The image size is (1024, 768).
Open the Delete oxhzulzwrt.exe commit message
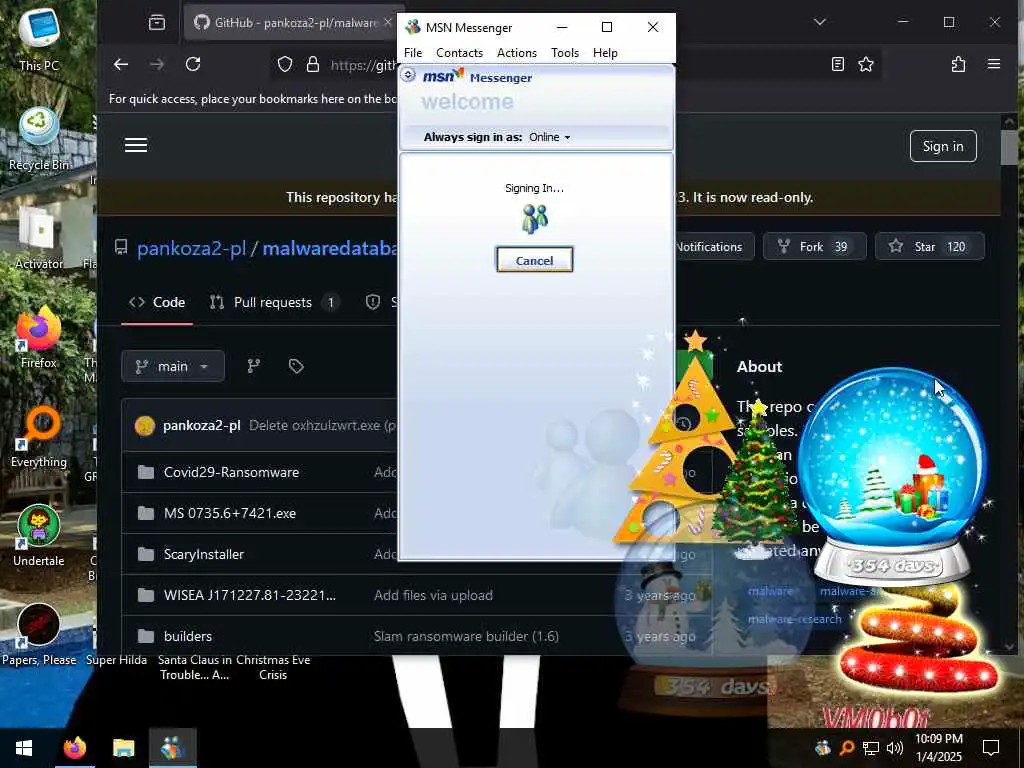click(x=322, y=425)
